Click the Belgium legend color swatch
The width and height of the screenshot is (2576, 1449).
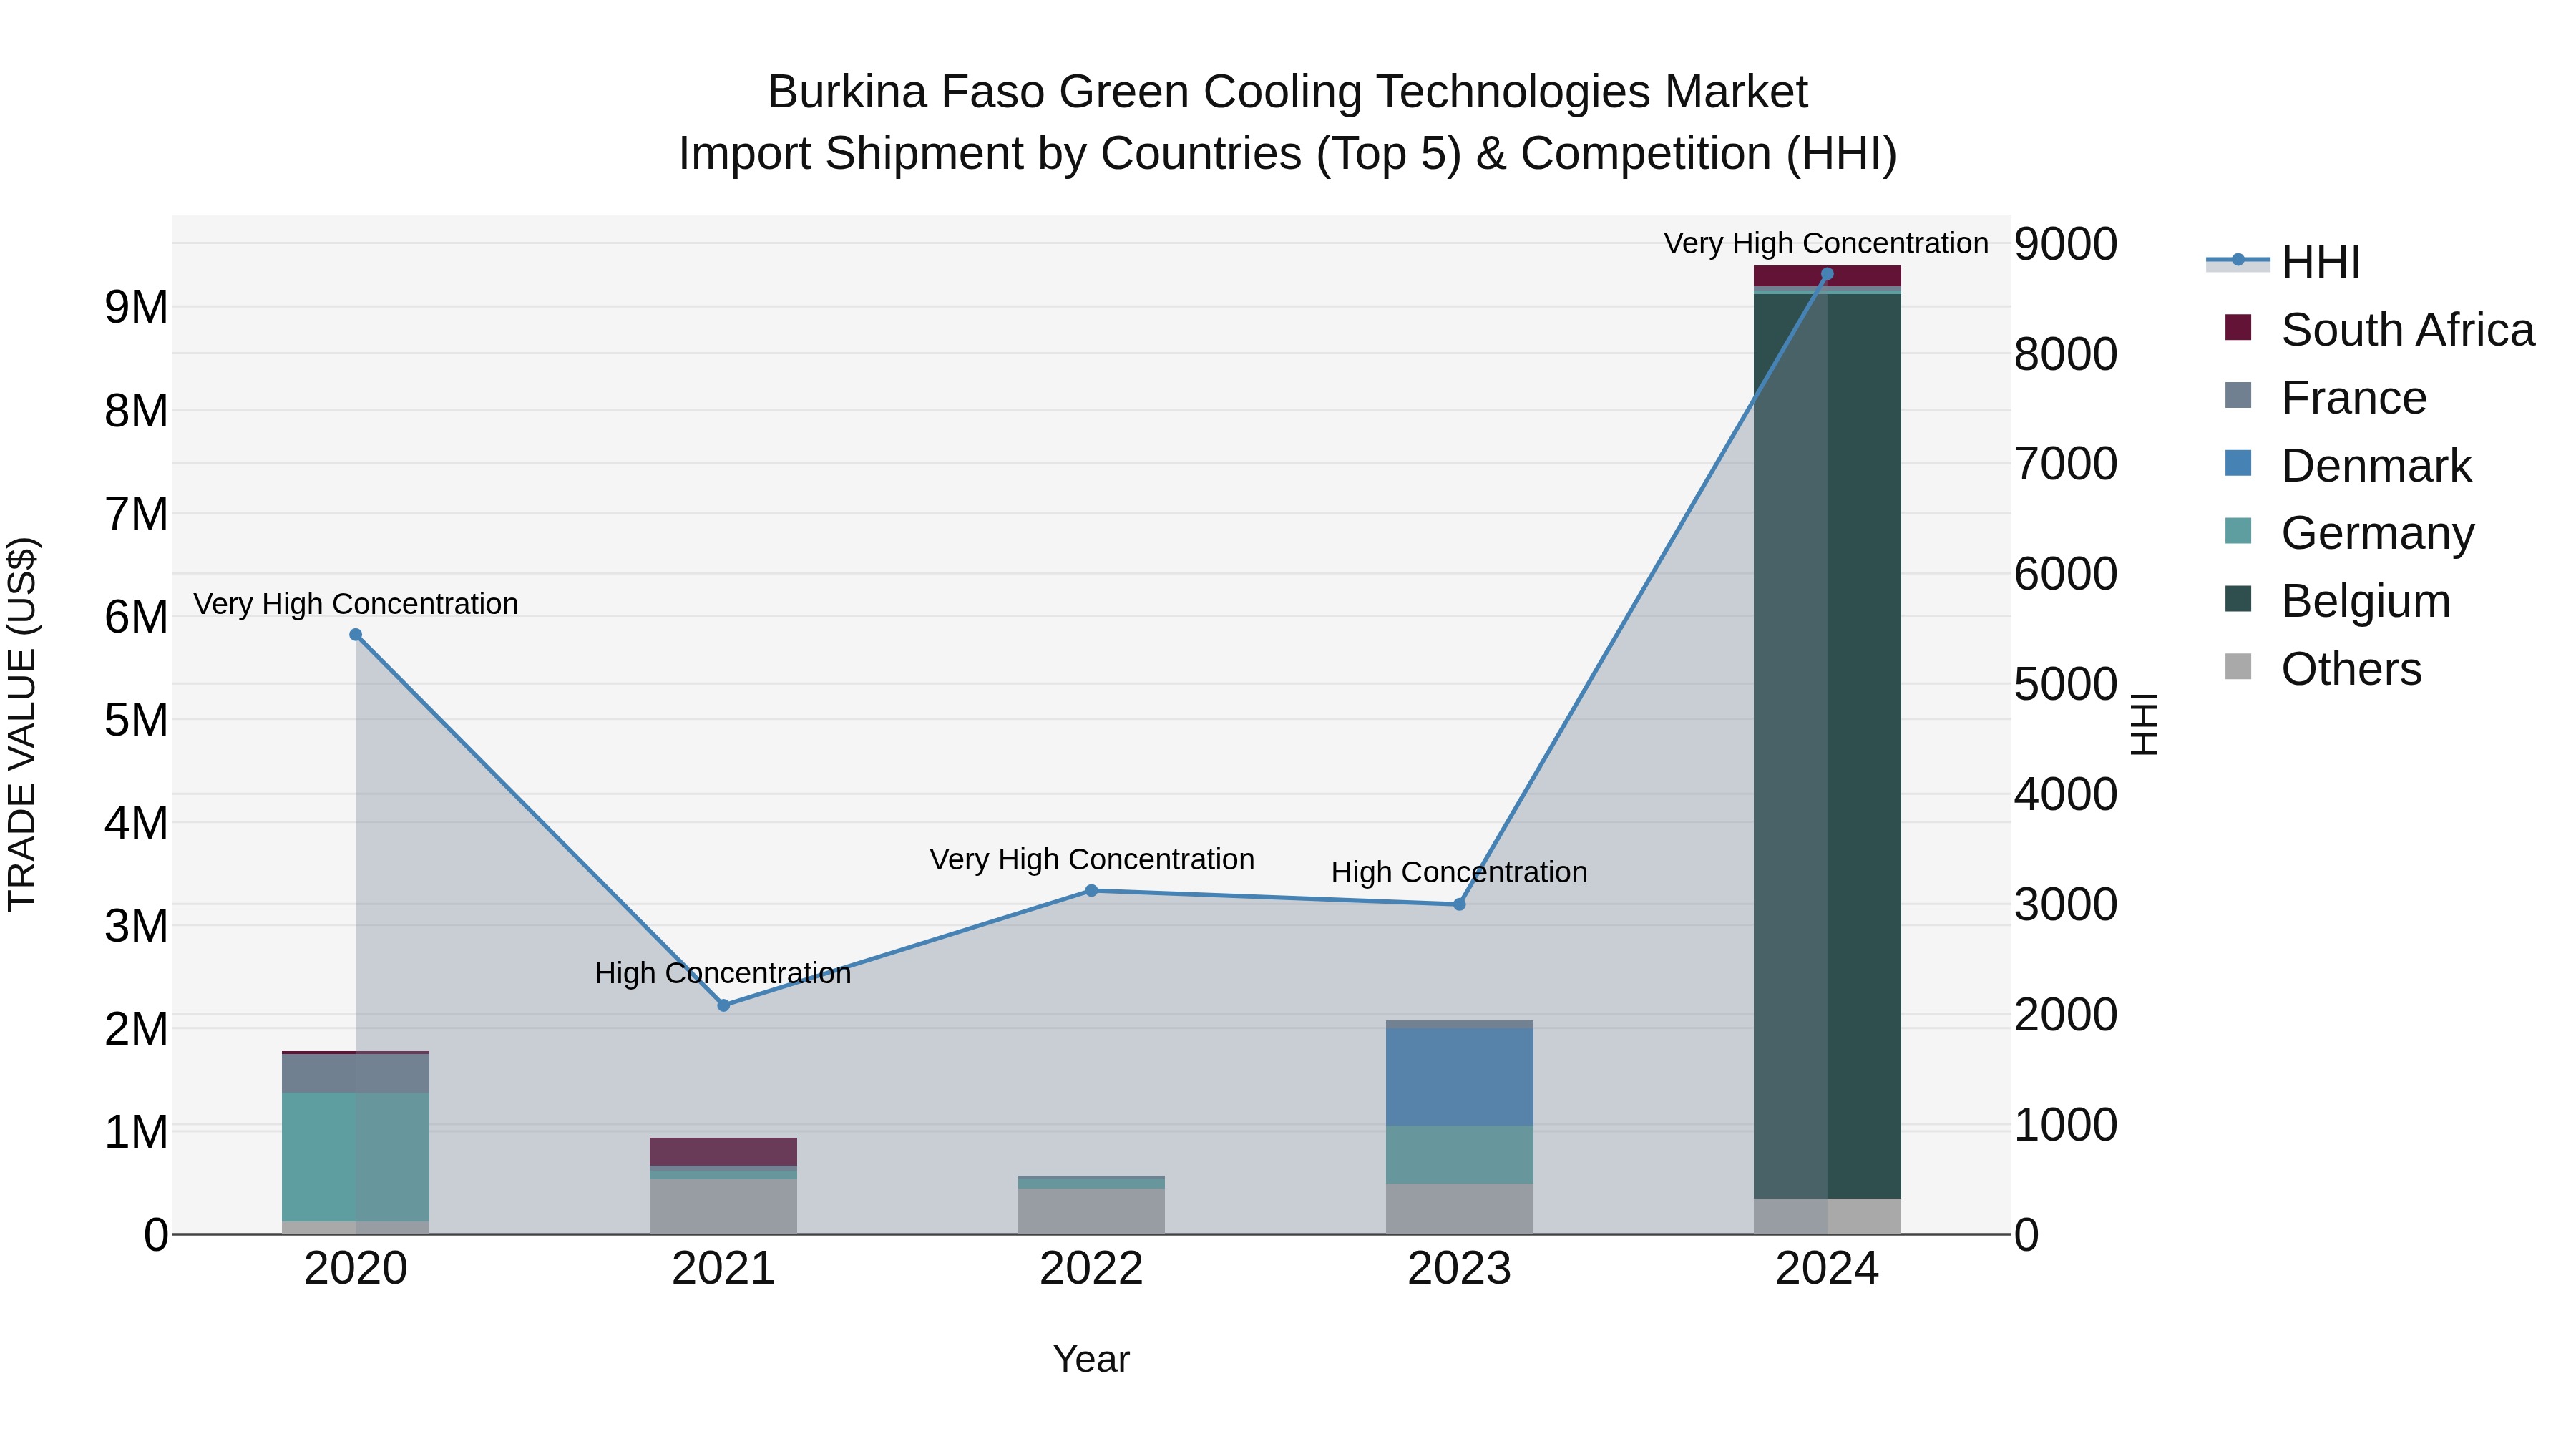(2238, 599)
